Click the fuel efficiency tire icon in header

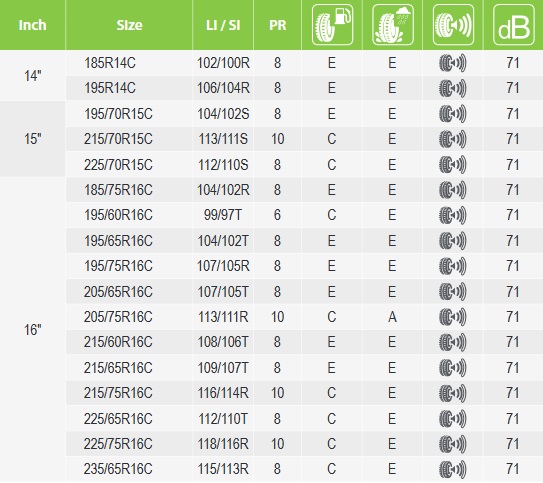coord(332,25)
